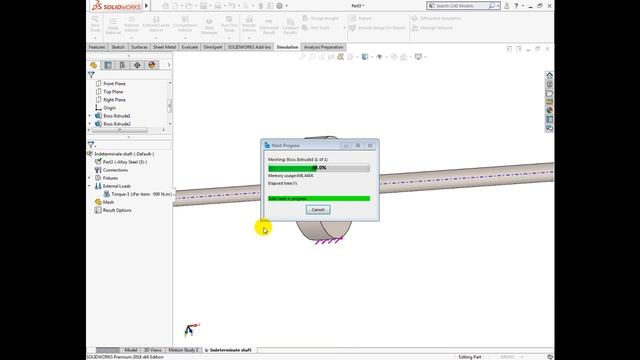The image size is (640, 360).
Task: Open the FeatureManager design tree tab
Action: point(93,65)
